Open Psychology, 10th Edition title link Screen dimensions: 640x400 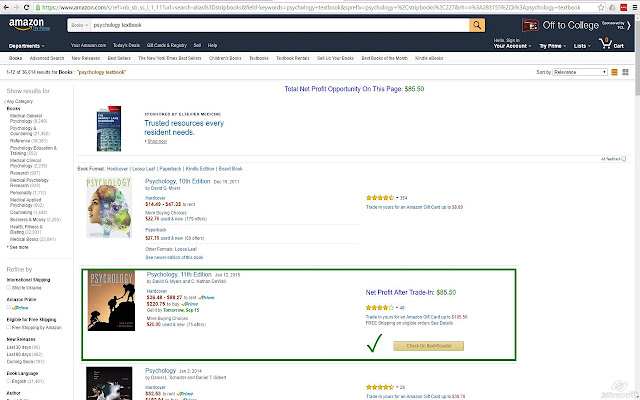(178, 181)
